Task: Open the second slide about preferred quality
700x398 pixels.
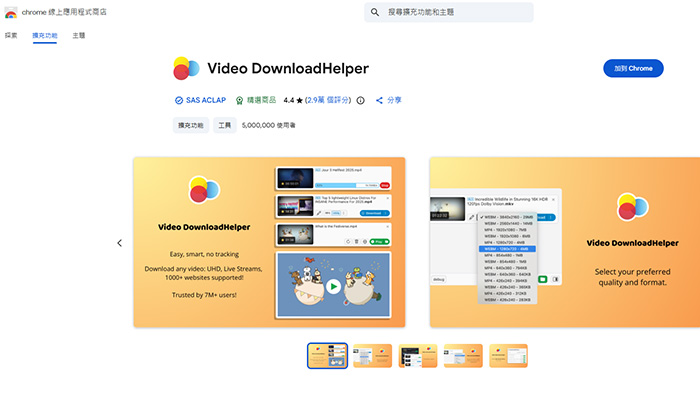Action: pos(565,242)
